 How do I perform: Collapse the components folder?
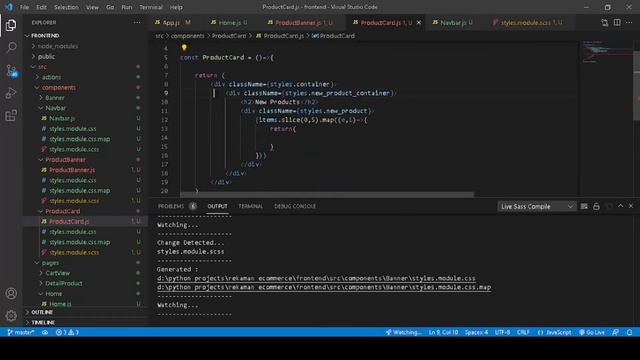tap(85, 87)
